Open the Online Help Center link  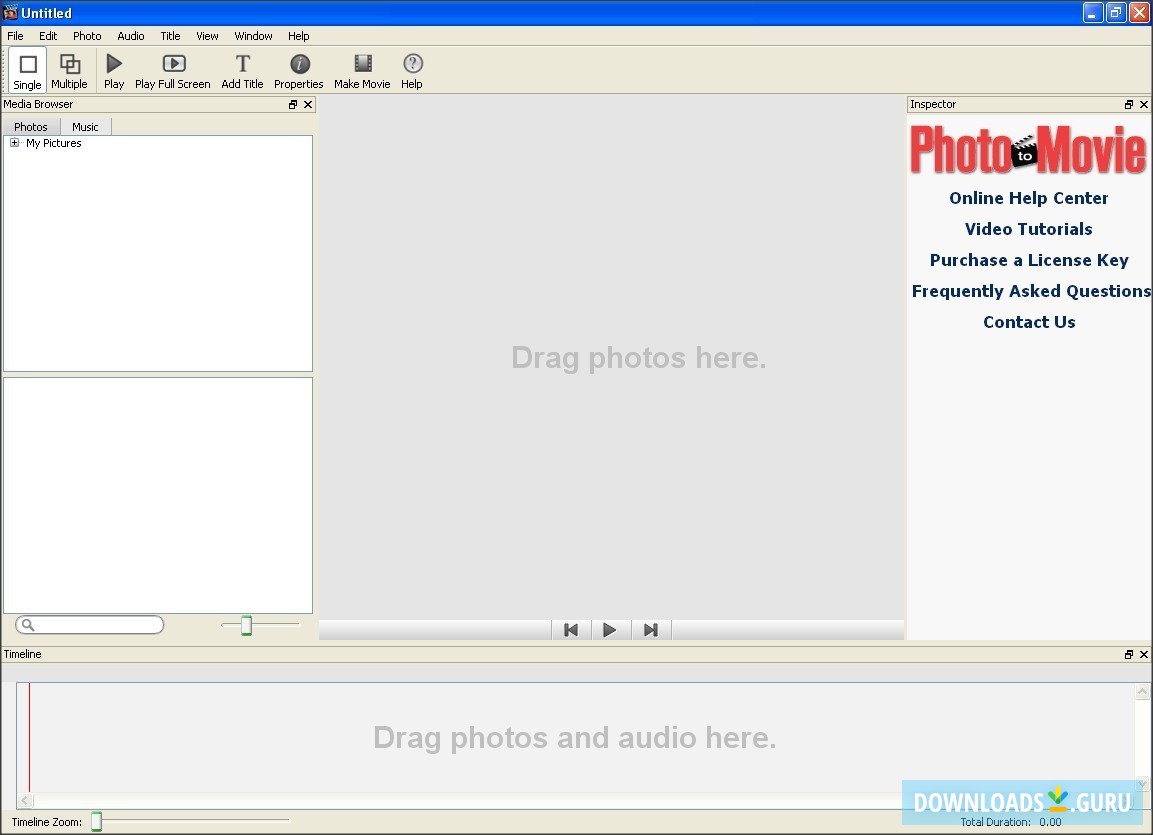coord(1028,198)
